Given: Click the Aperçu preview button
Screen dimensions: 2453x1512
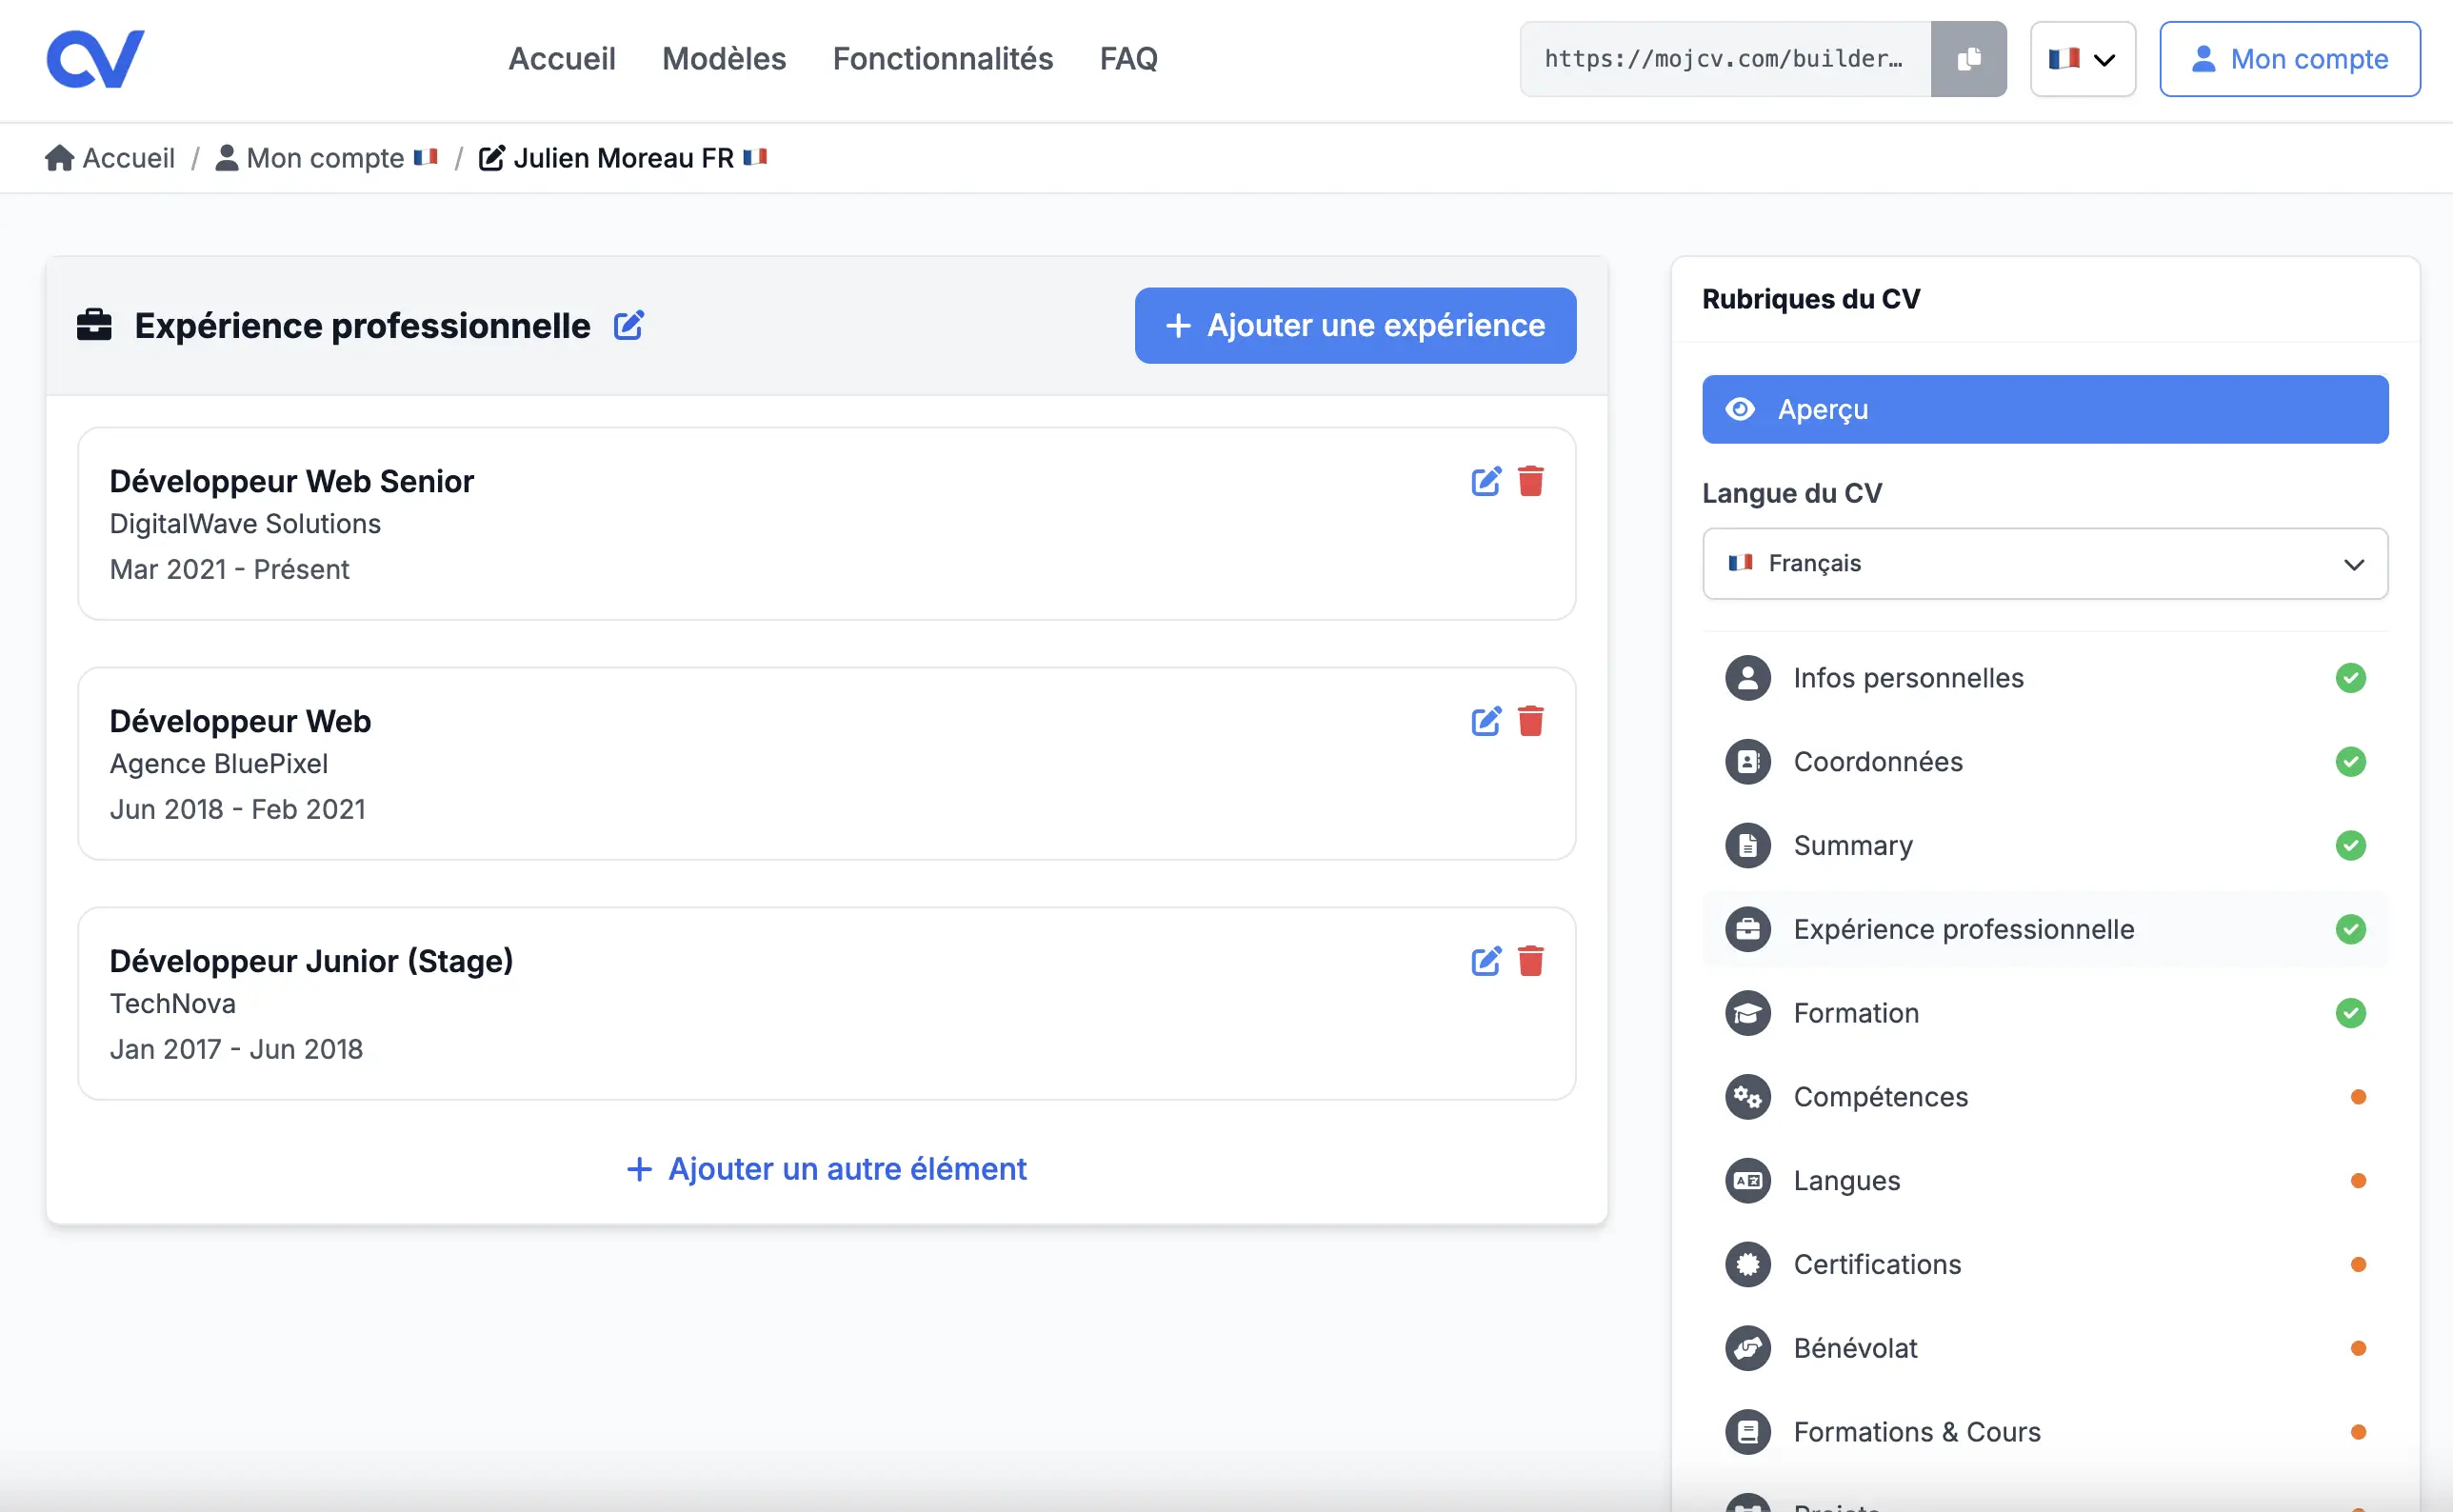Looking at the screenshot, I should pyautogui.click(x=2044, y=408).
